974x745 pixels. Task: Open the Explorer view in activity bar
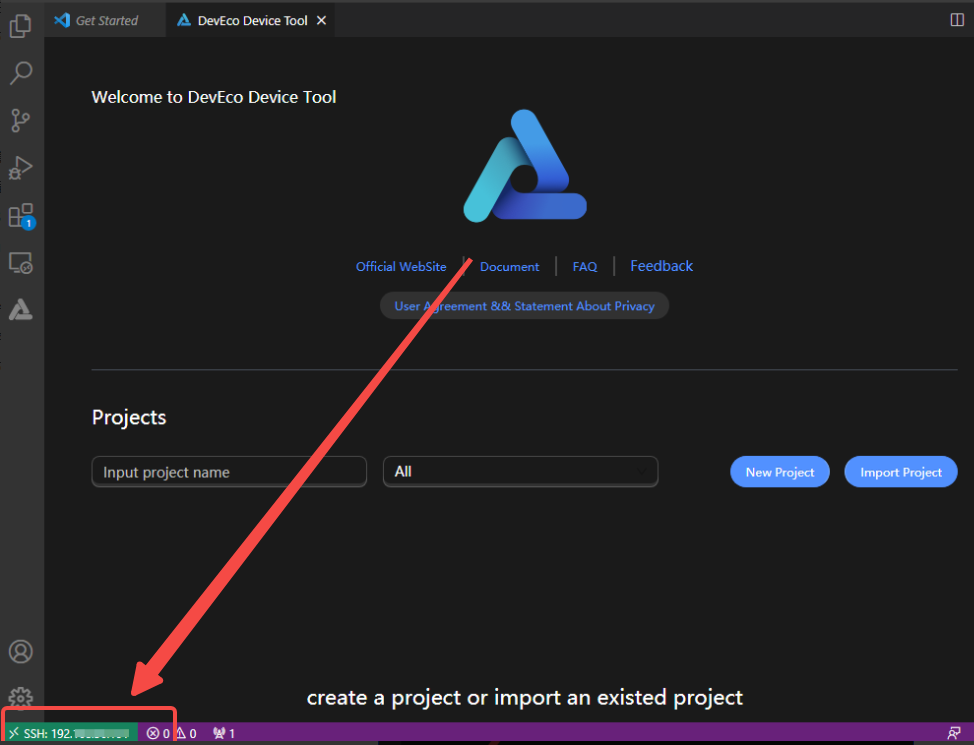pyautogui.click(x=20, y=25)
